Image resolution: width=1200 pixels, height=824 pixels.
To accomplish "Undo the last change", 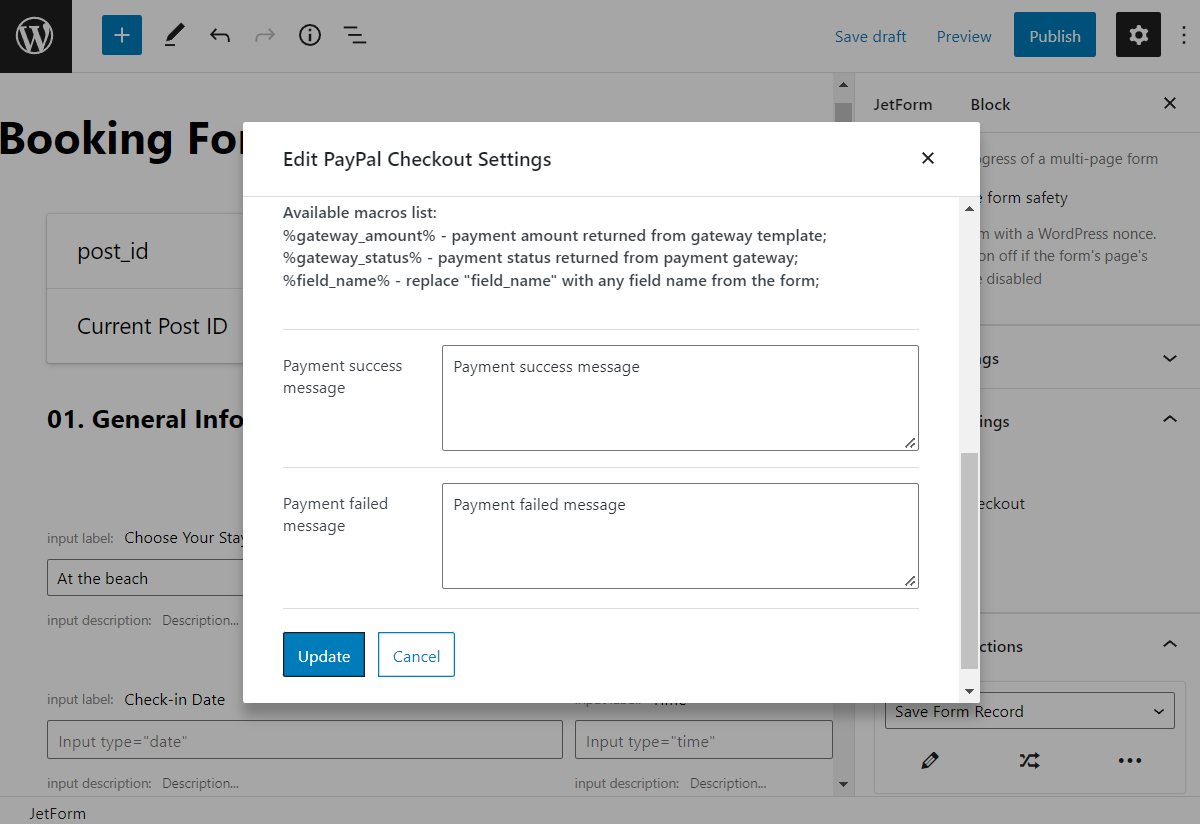I will pyautogui.click(x=220, y=35).
